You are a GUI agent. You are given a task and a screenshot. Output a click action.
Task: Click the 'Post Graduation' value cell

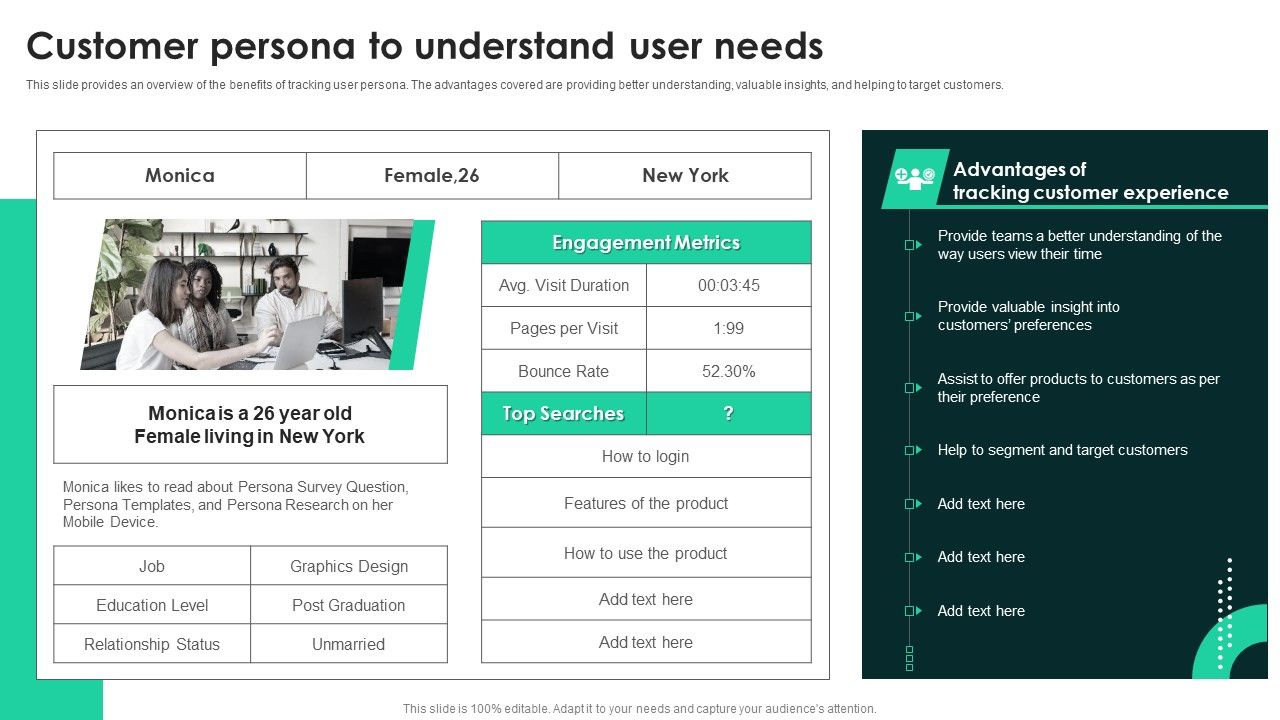point(349,605)
